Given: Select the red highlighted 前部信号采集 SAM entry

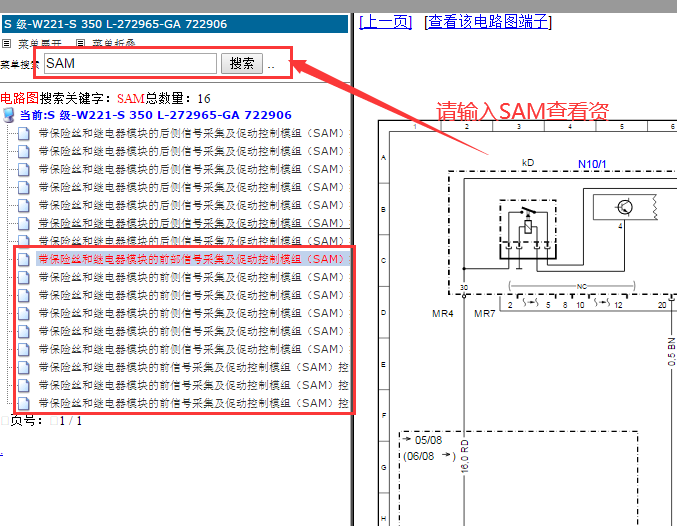Looking at the screenshot, I should pyautogui.click(x=191, y=259).
